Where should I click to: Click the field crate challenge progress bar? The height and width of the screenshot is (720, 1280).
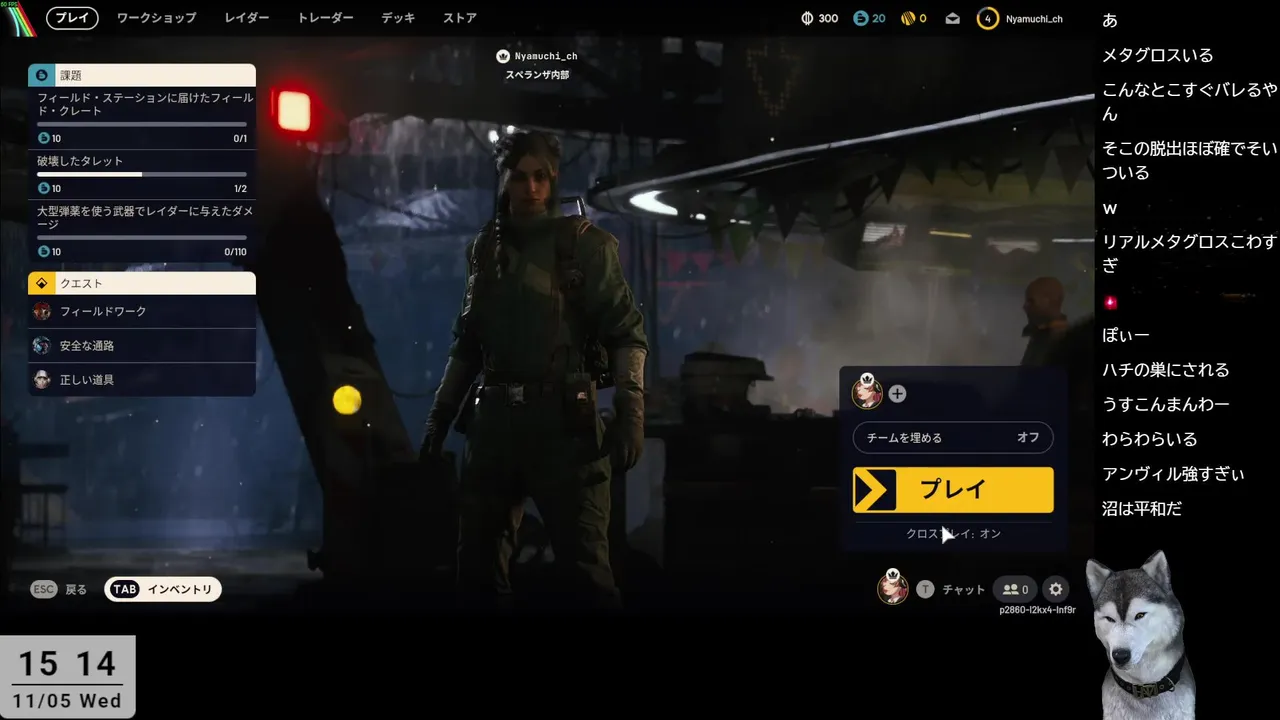(142, 124)
